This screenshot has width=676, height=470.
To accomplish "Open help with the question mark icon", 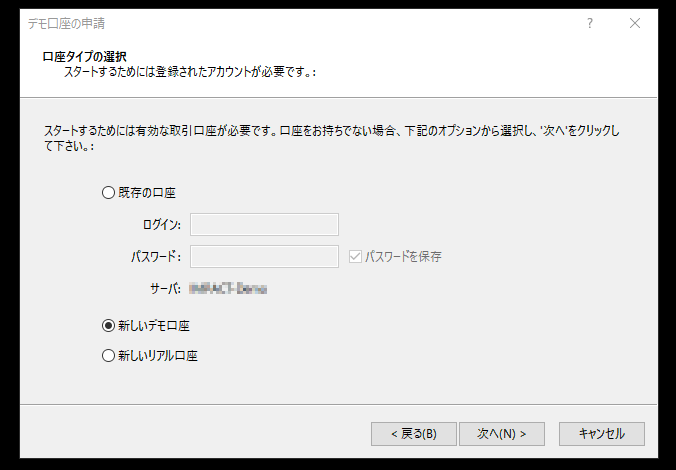I will coord(590,23).
